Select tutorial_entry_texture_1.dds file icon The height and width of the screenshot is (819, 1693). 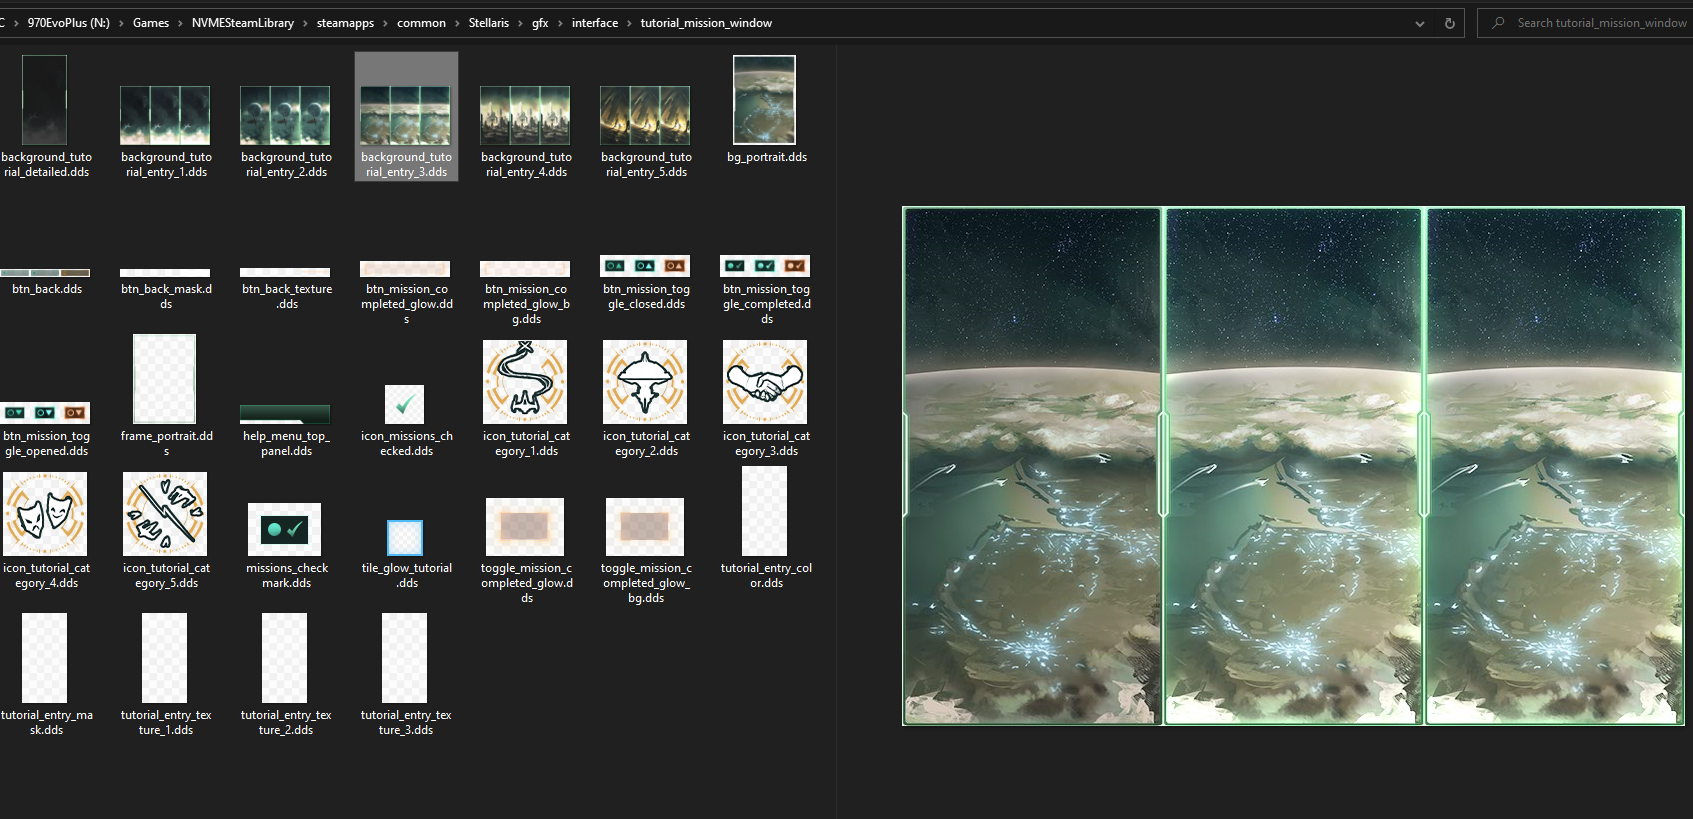coord(165,658)
